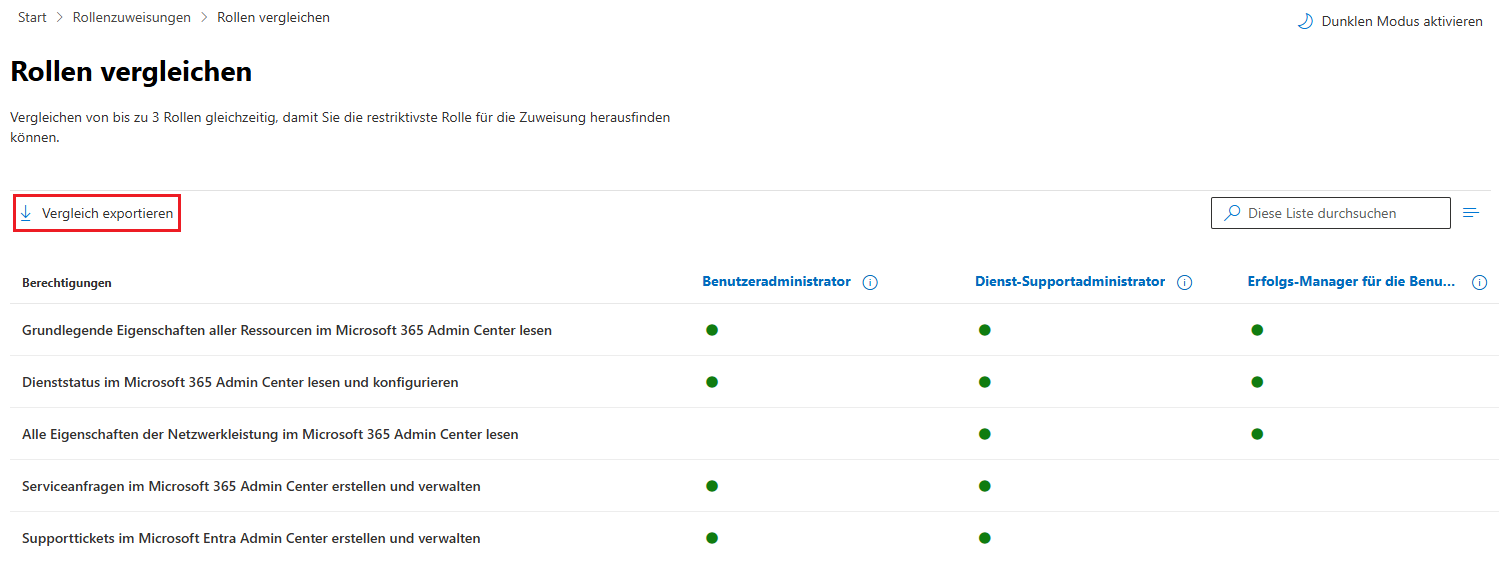The height and width of the screenshot is (563, 1499).
Task: Open the Erfolgs-Manager für die Benu... role
Action: [x=1351, y=282]
